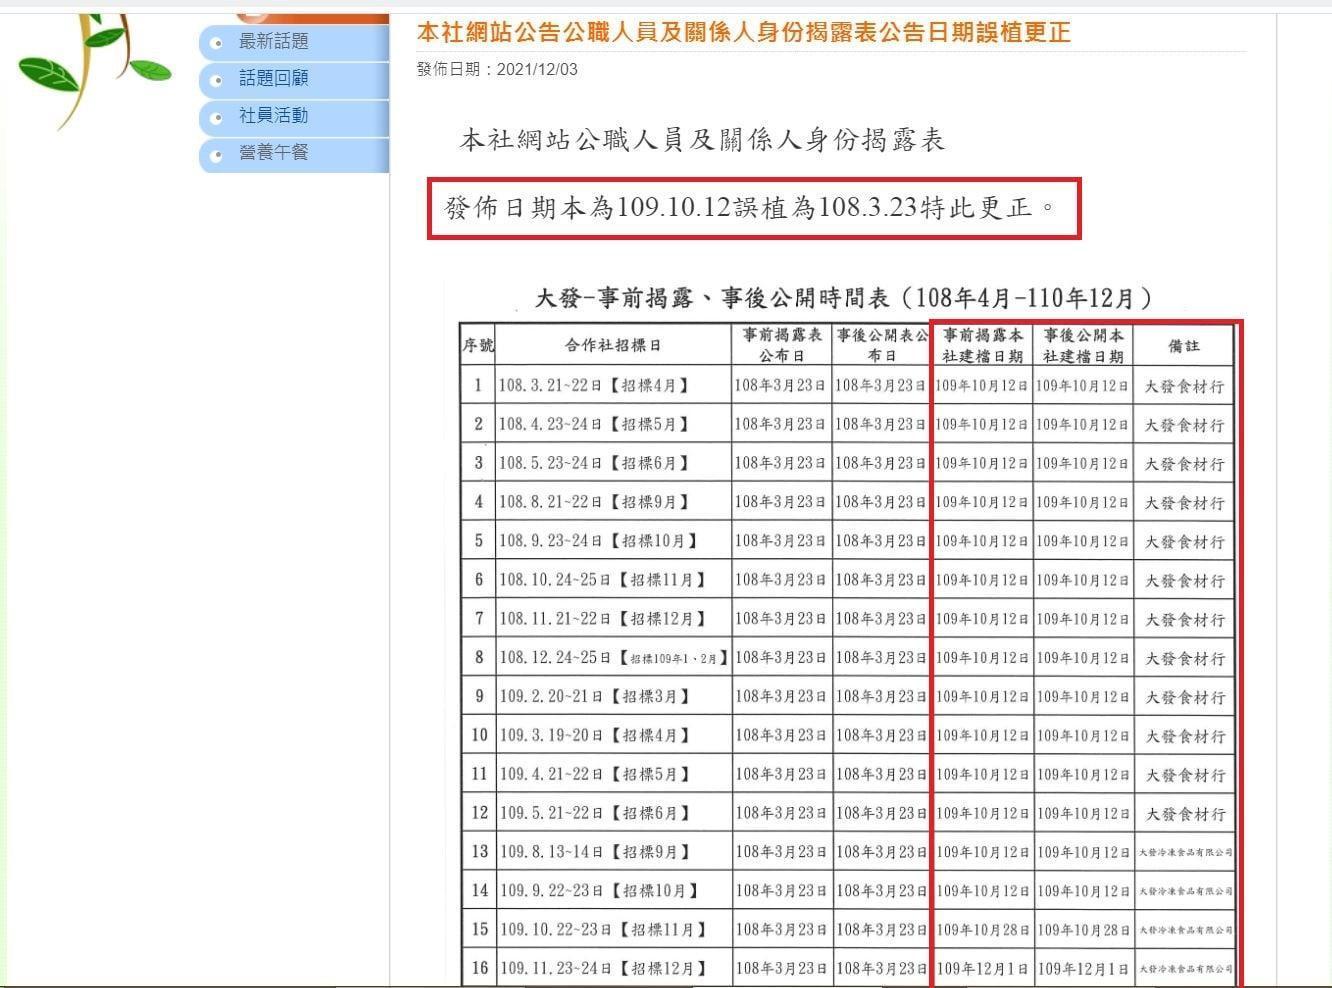
Task: Click the bullet icon beside 話題回顧
Action: point(217,80)
